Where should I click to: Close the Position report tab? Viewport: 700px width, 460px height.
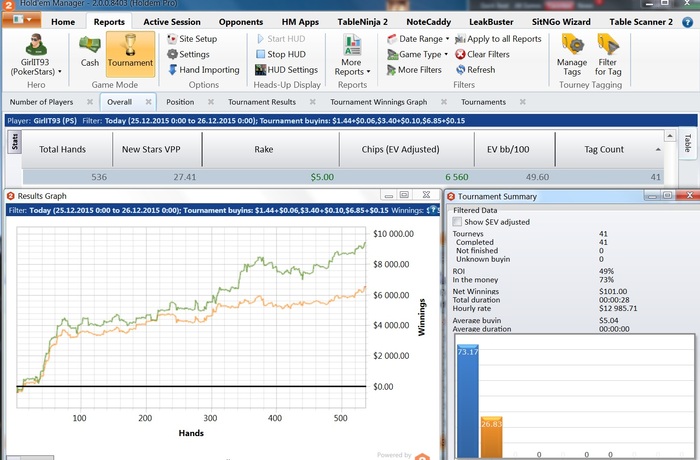pyautogui.click(x=211, y=102)
